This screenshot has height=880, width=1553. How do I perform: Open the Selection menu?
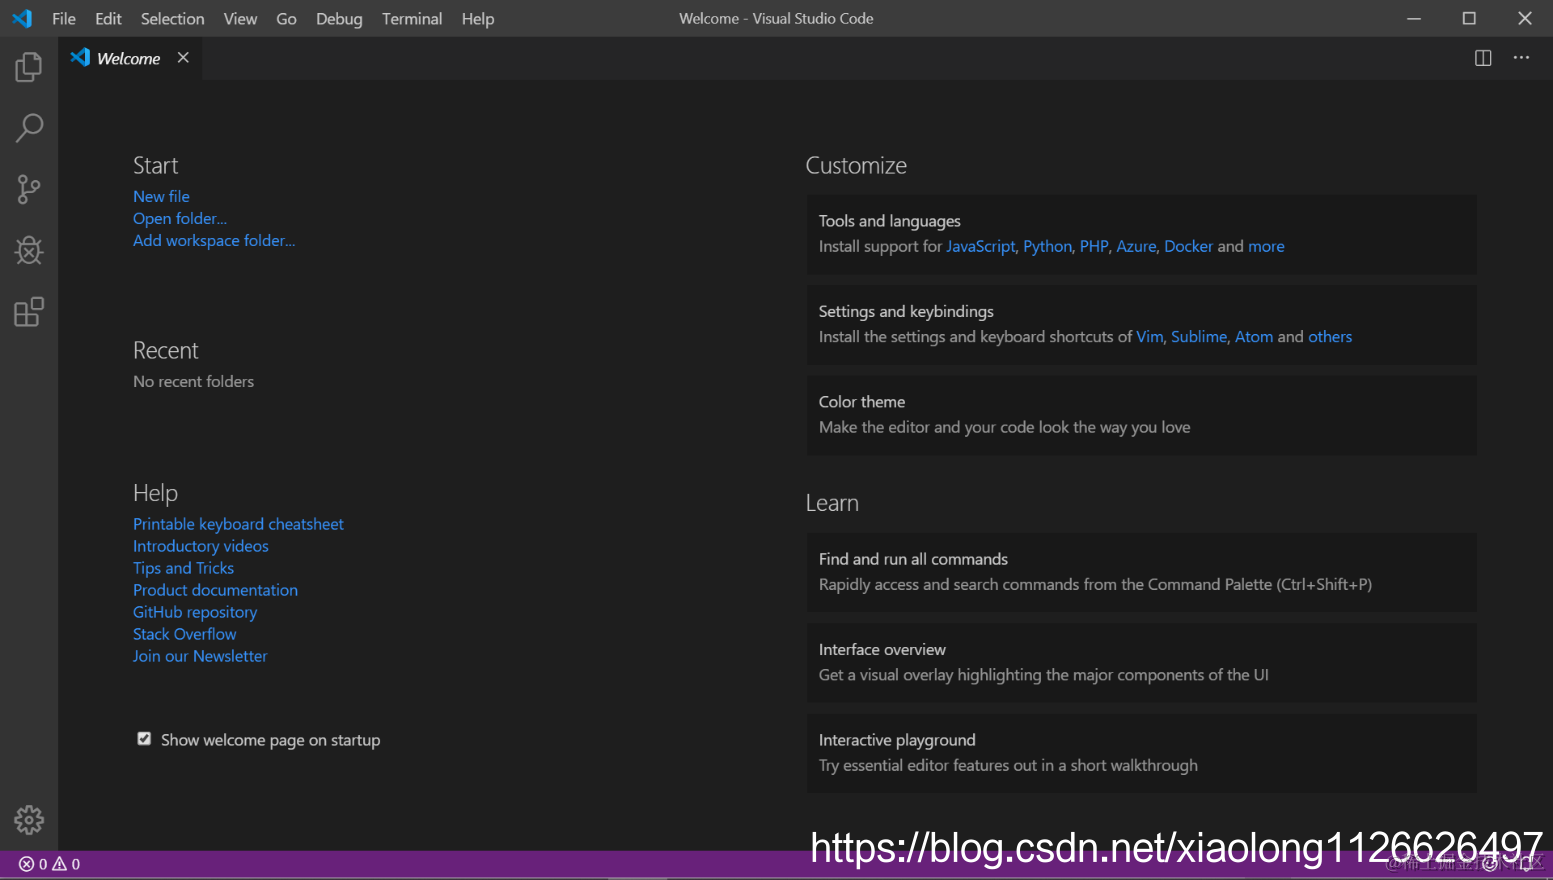tap(172, 19)
